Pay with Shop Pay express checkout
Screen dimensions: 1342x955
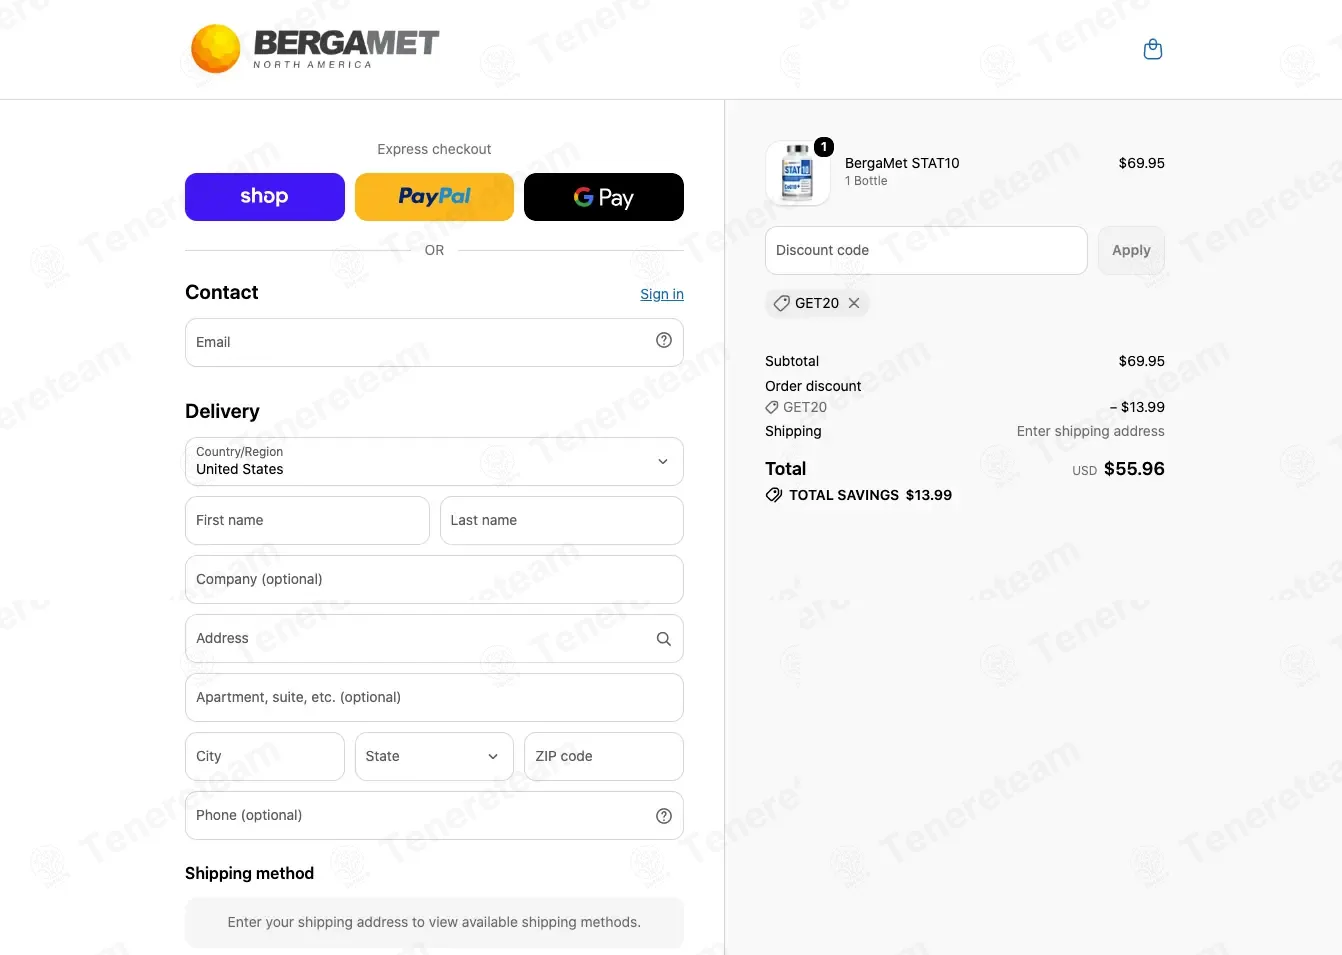(x=265, y=197)
